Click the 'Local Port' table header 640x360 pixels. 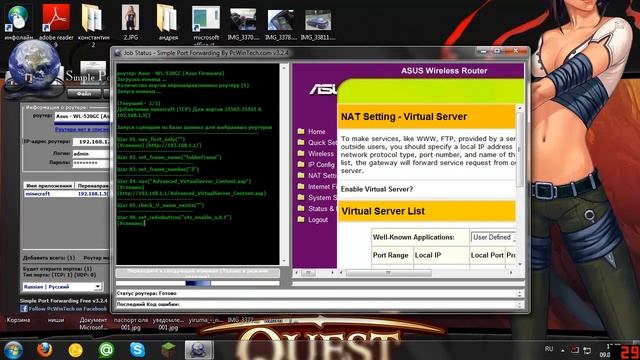pyautogui.click(x=487, y=255)
